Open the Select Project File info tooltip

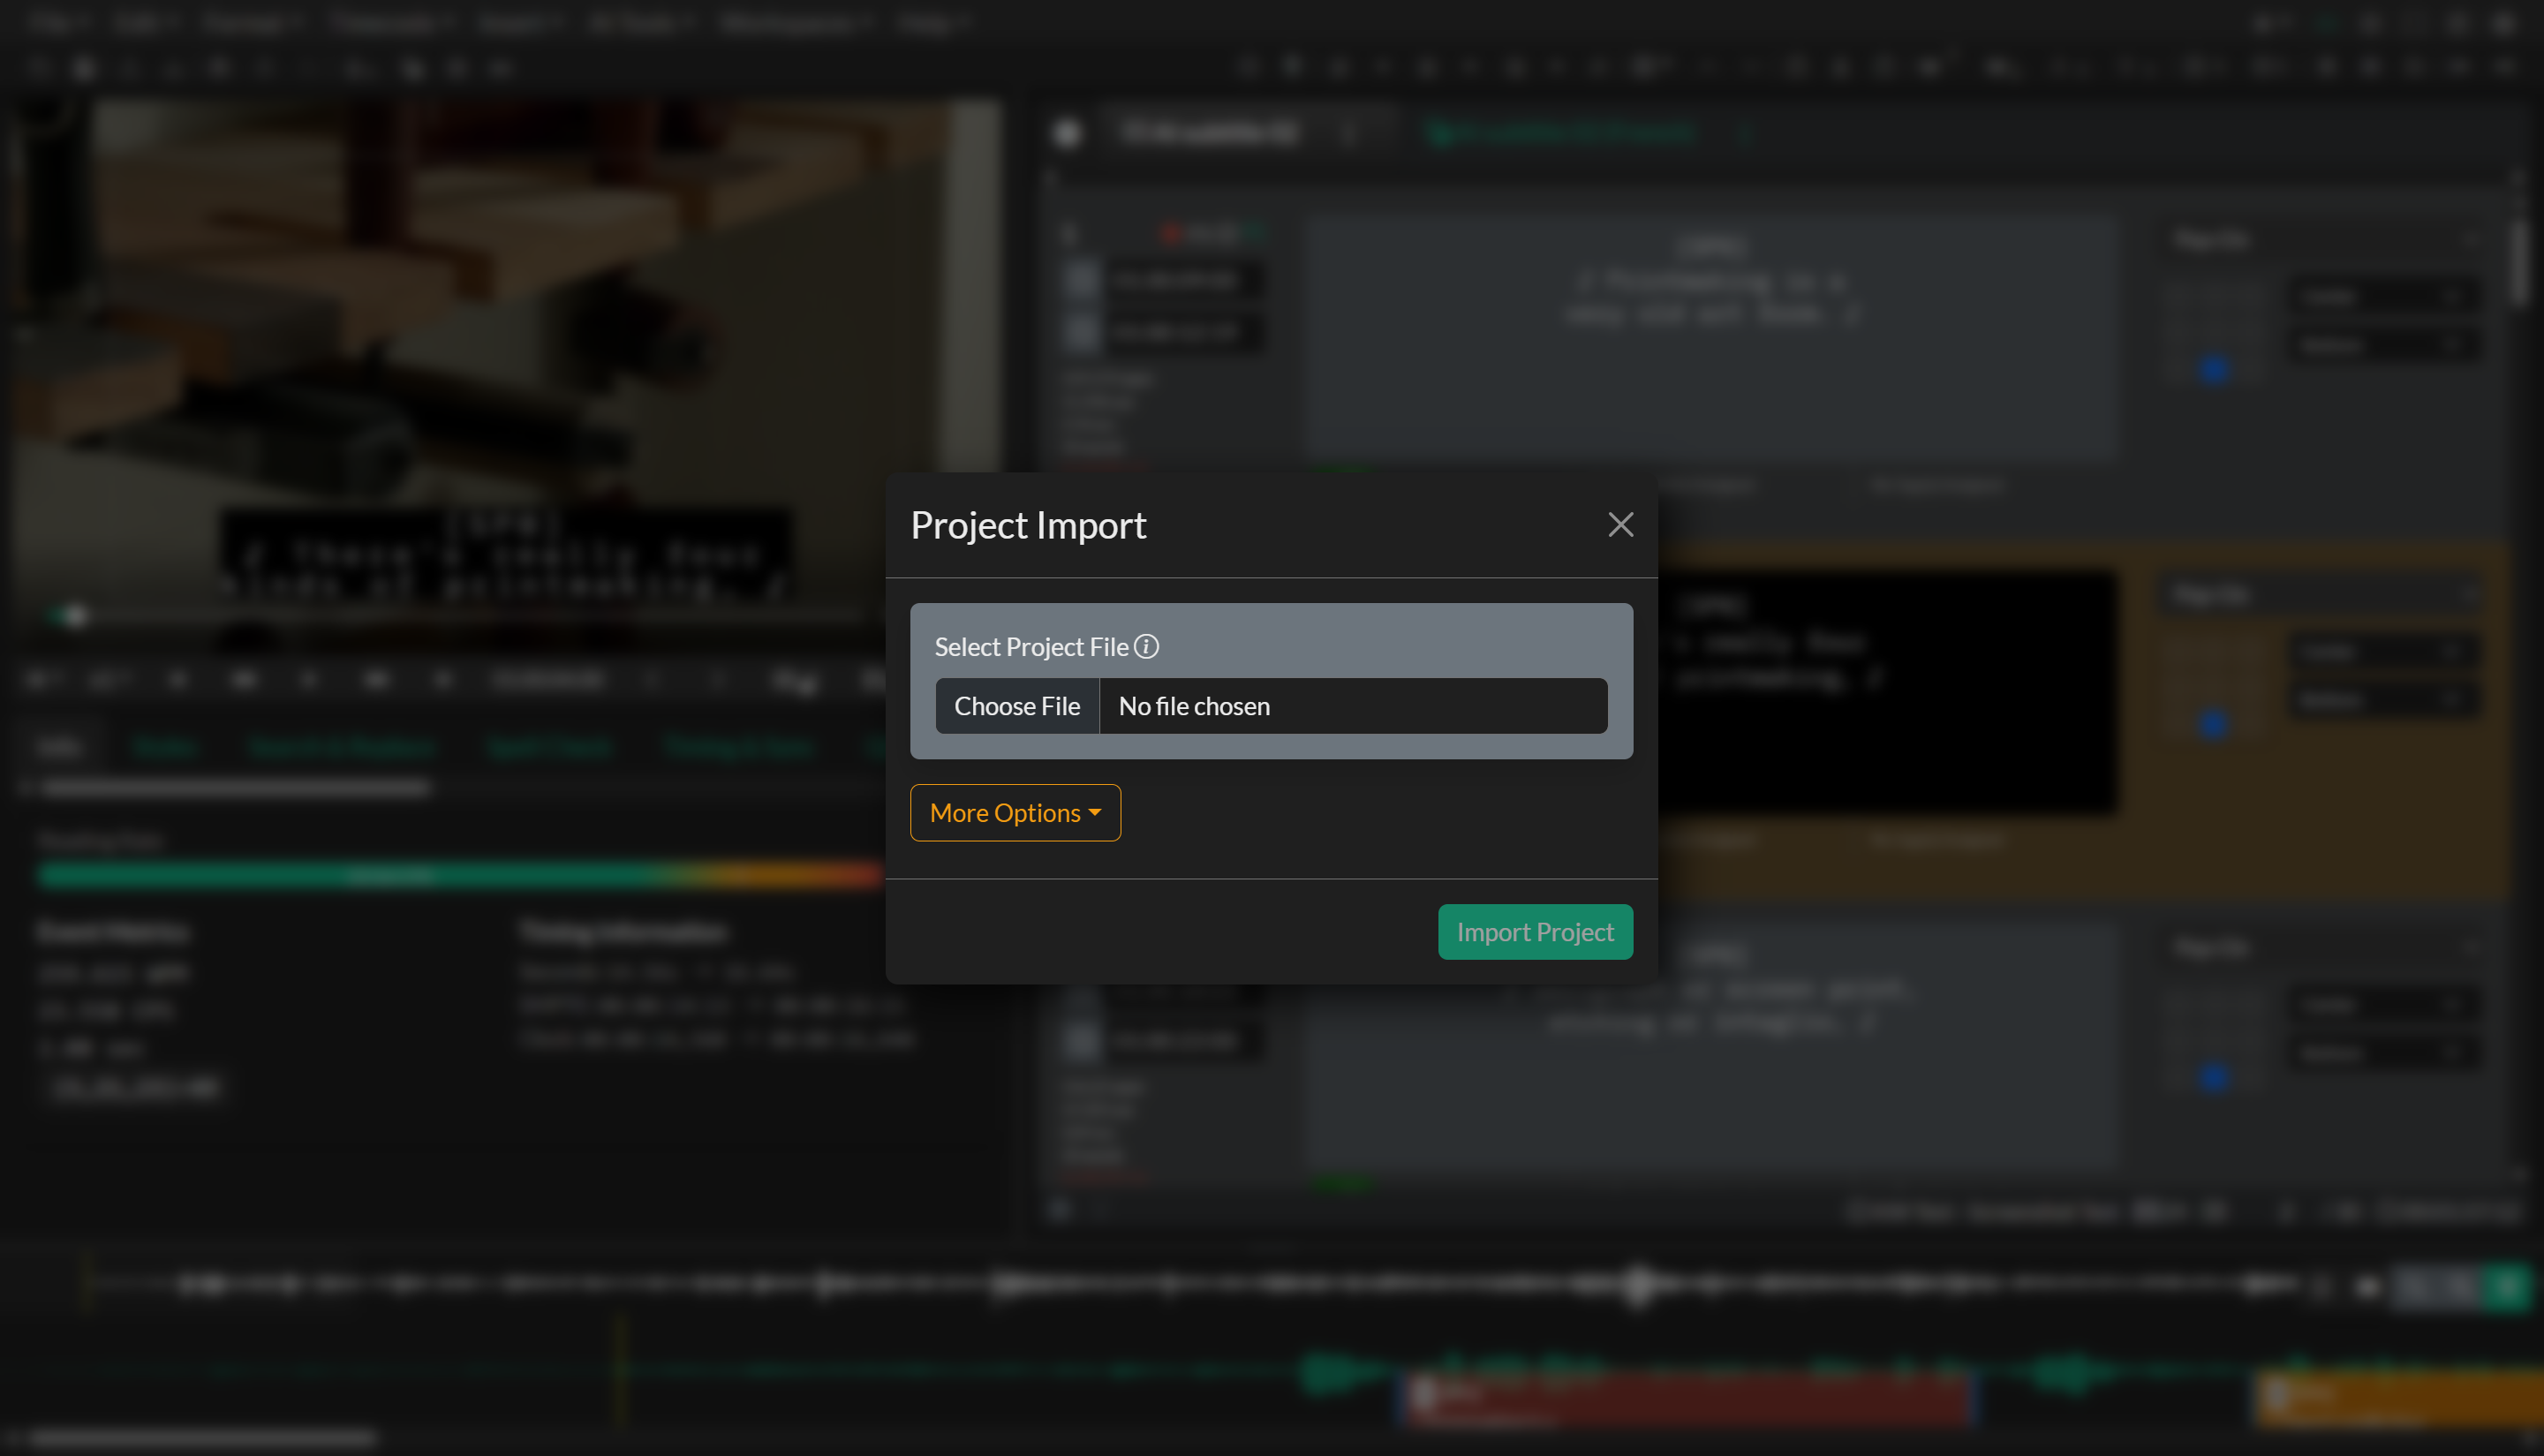(1147, 646)
